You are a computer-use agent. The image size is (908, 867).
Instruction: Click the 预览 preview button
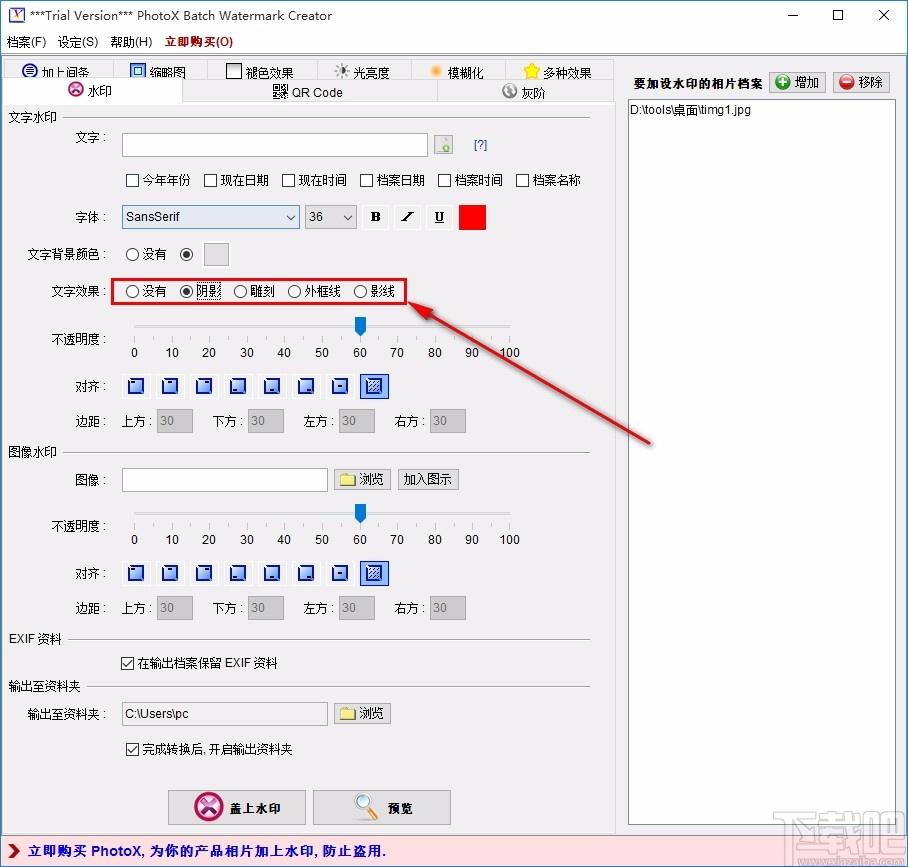pyautogui.click(x=382, y=807)
